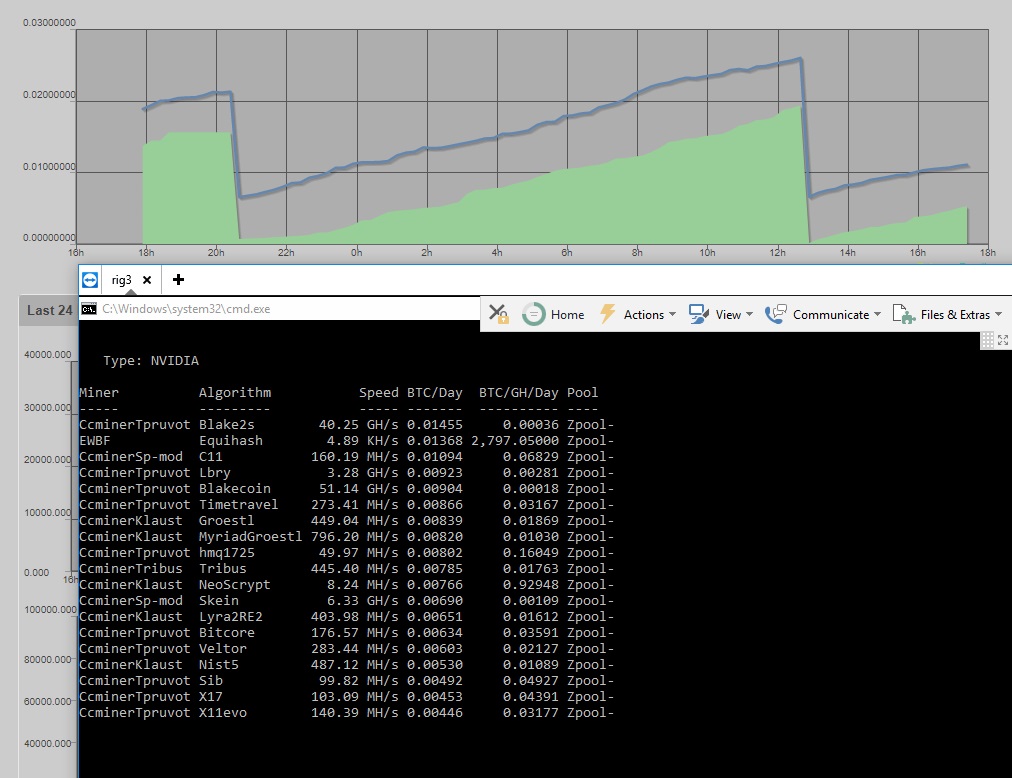Click the X11evo algorithm entry

click(223, 713)
